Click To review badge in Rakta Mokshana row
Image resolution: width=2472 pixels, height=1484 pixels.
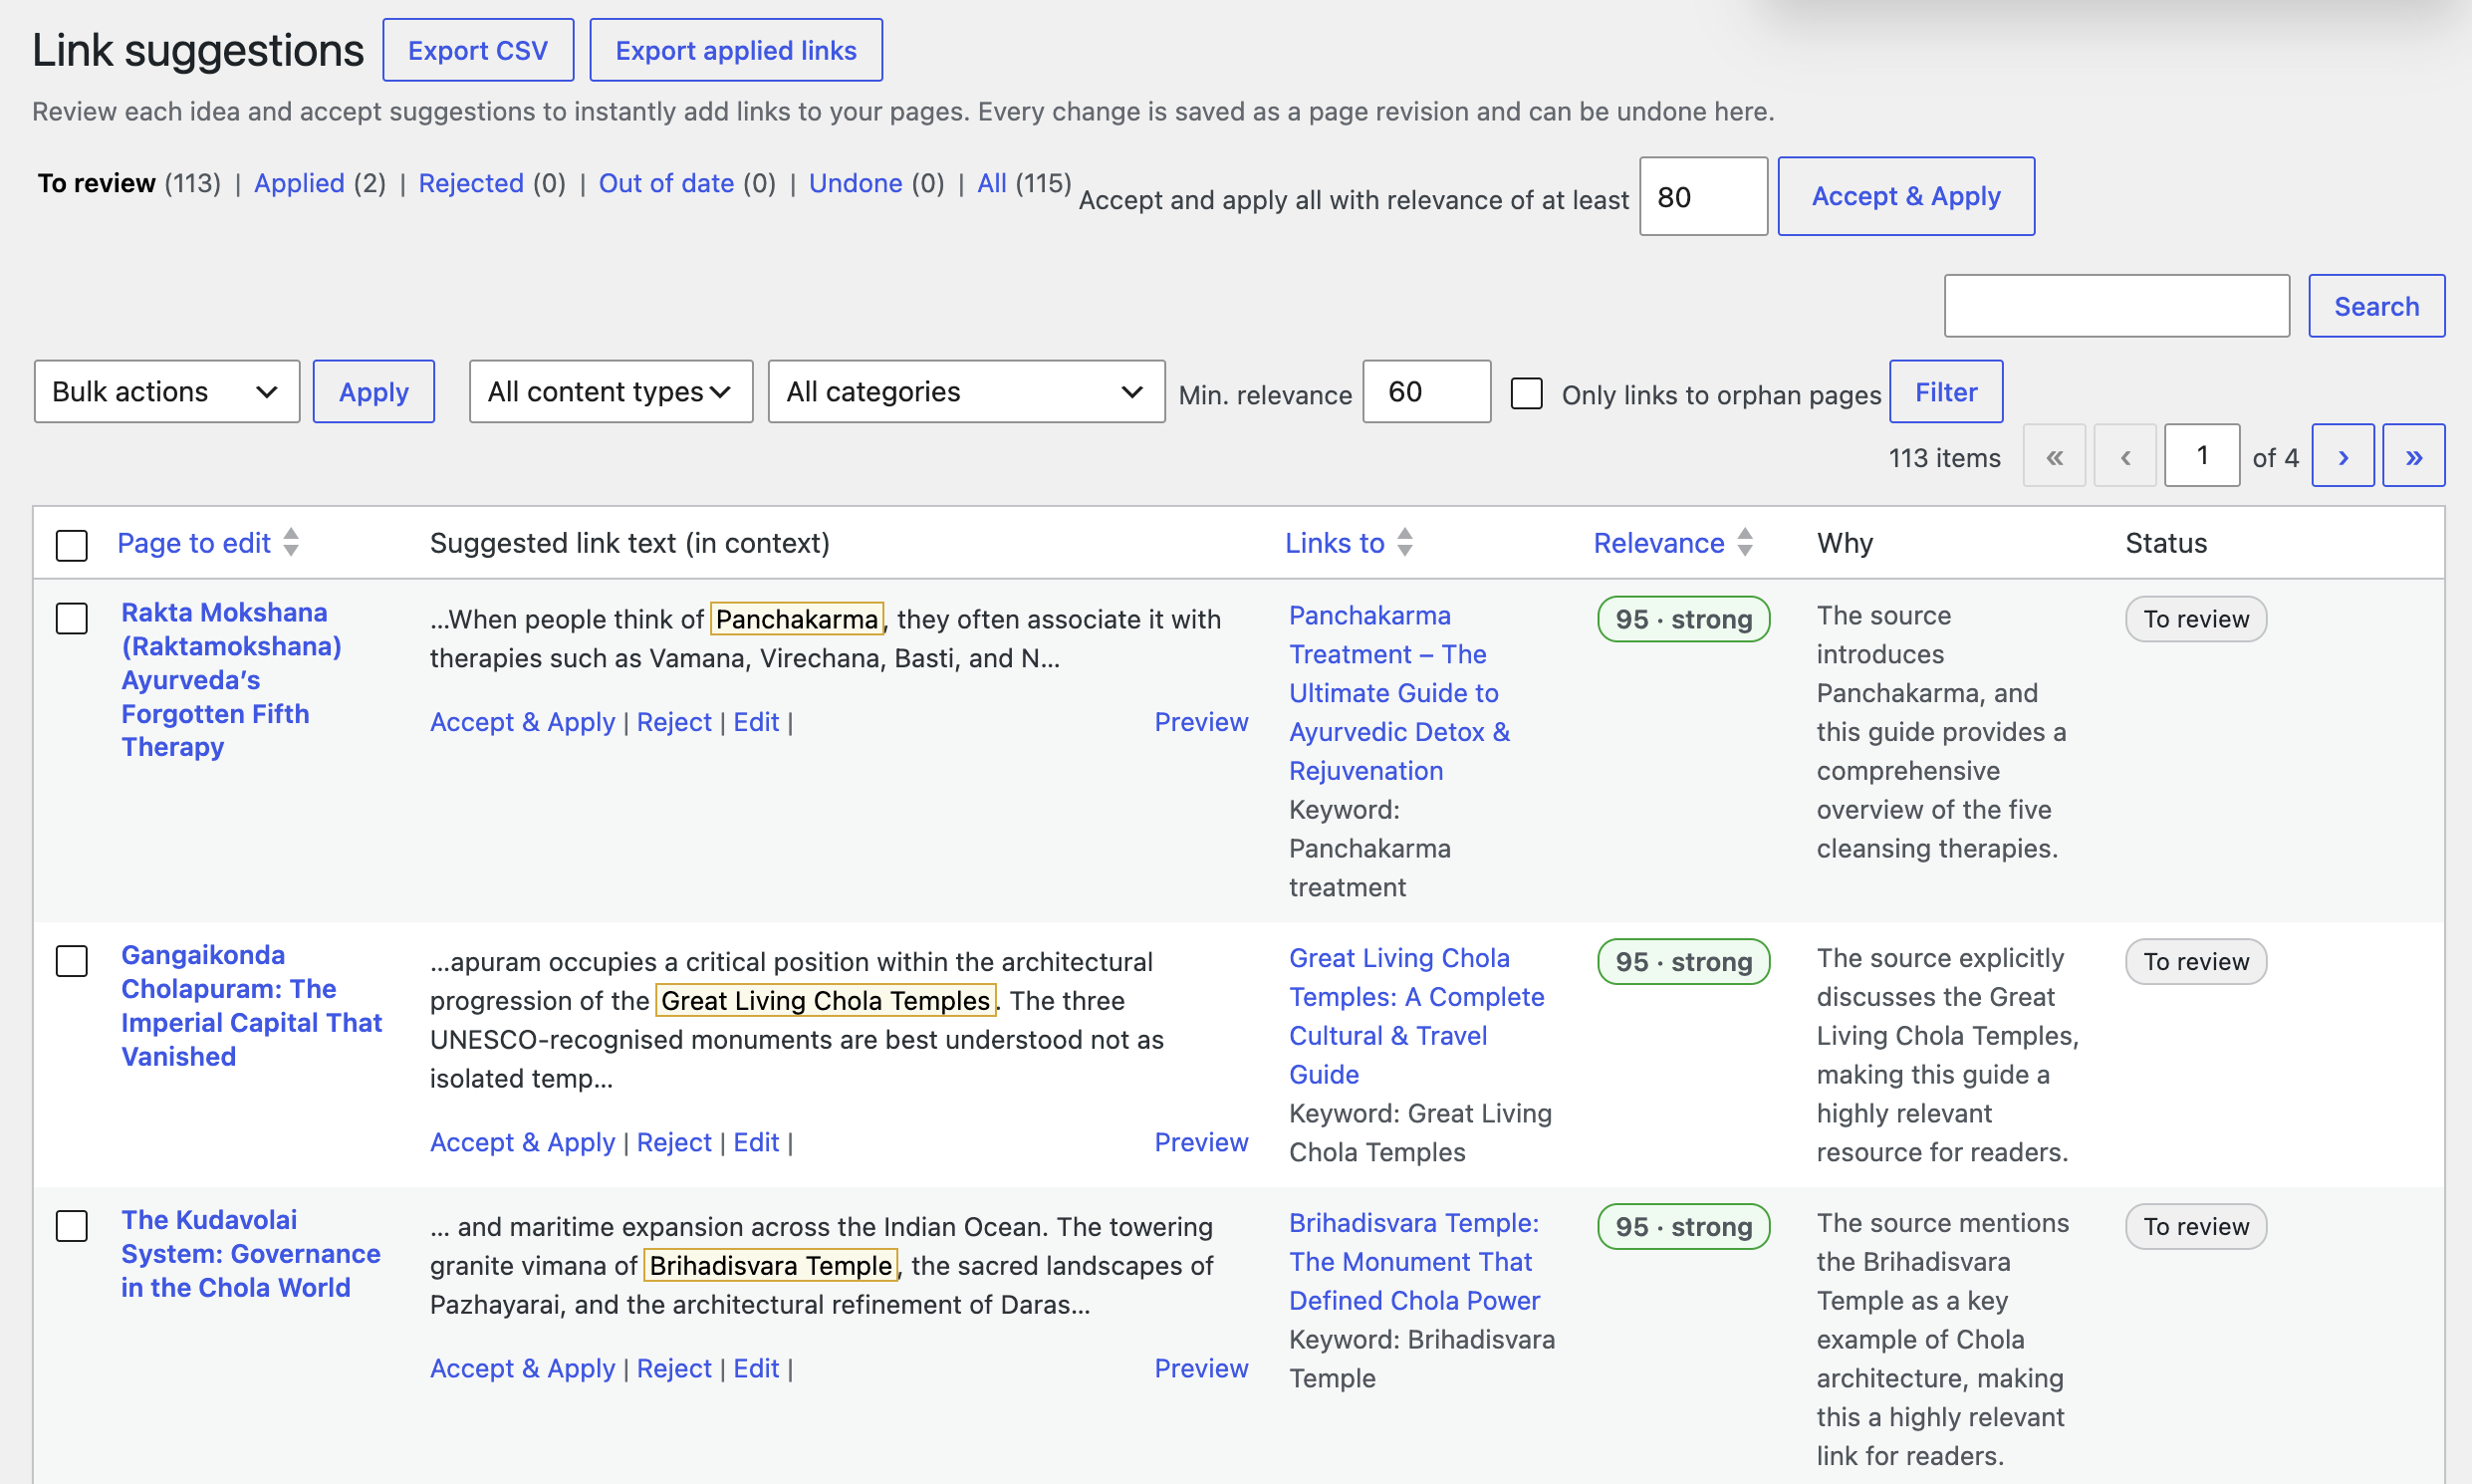[x=2196, y=619]
